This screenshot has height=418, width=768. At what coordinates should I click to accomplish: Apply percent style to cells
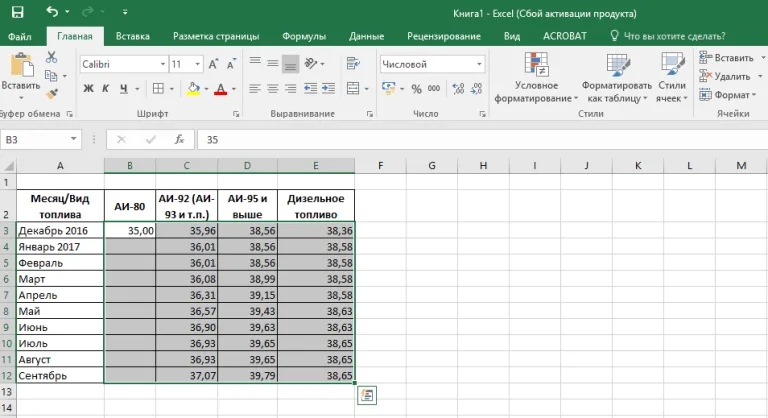click(x=416, y=89)
